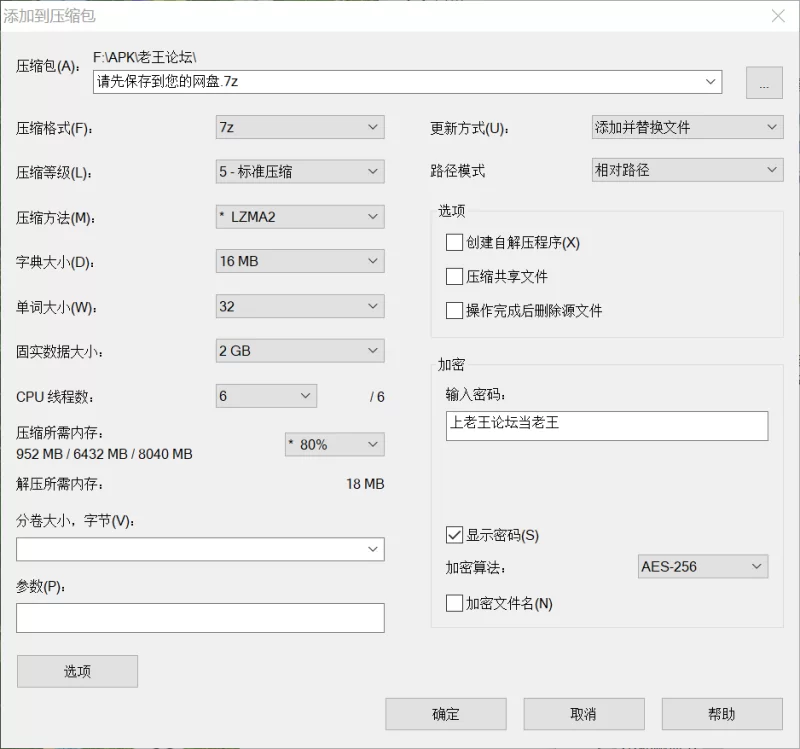Click the "..." browse button for archive path

click(x=764, y=82)
